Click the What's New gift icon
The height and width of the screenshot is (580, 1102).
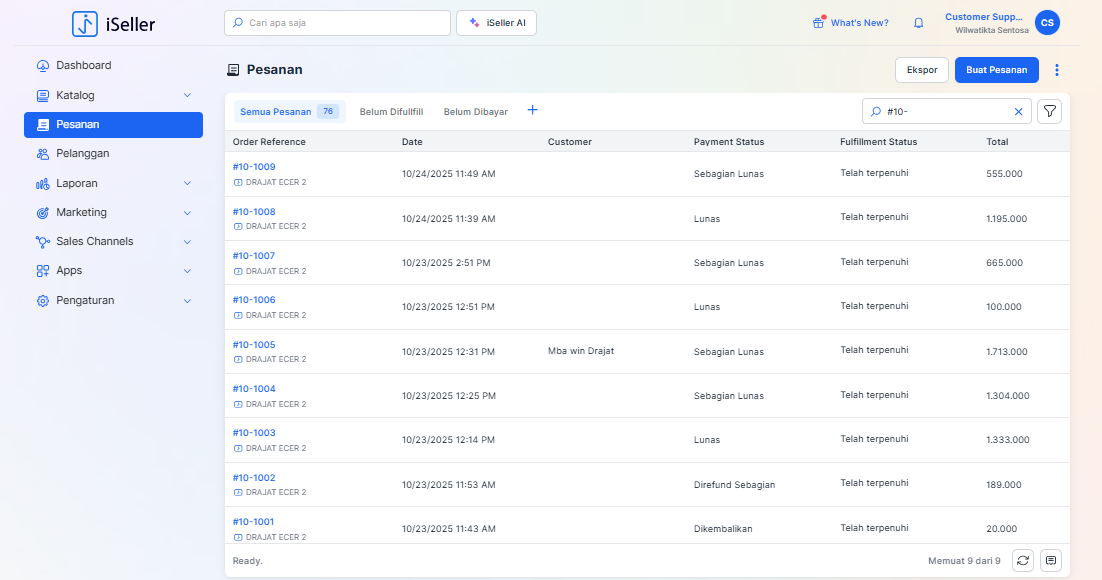(818, 23)
